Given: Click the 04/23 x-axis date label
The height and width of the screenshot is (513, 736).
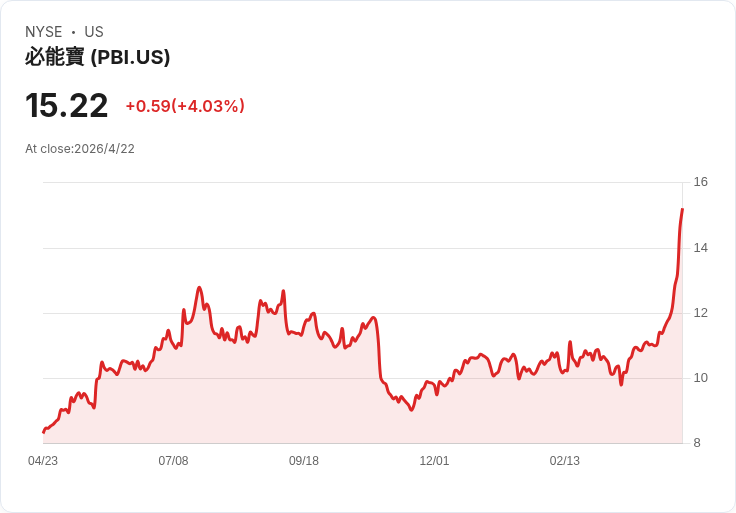Looking at the screenshot, I should (43, 461).
